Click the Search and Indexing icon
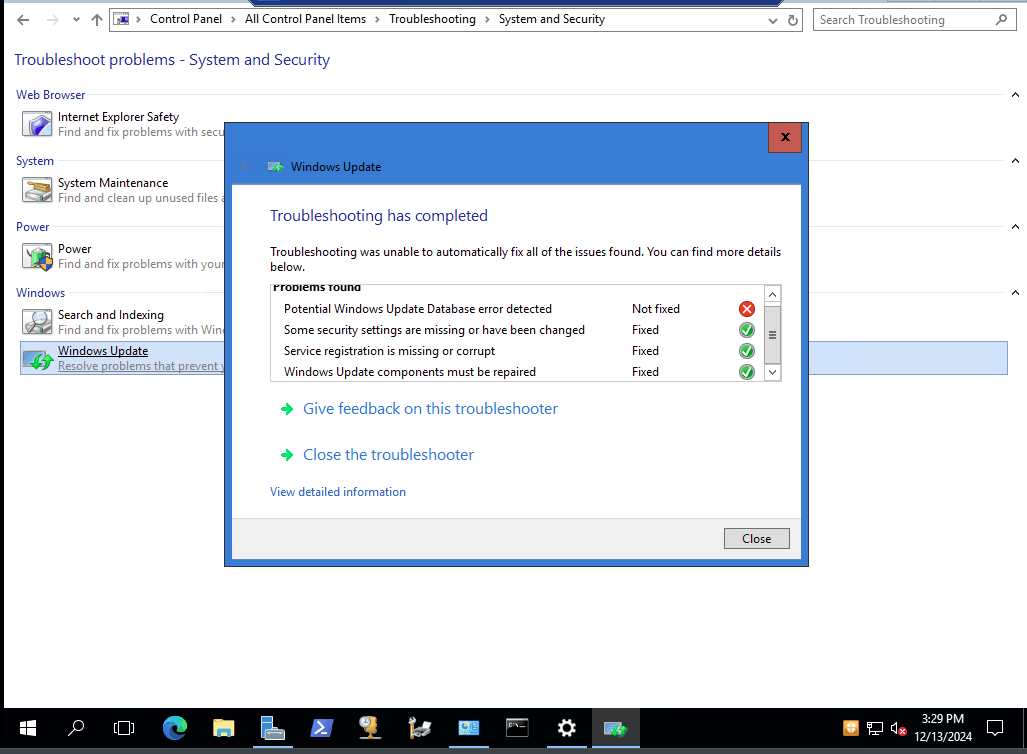This screenshot has height=754, width=1027. tap(37, 322)
